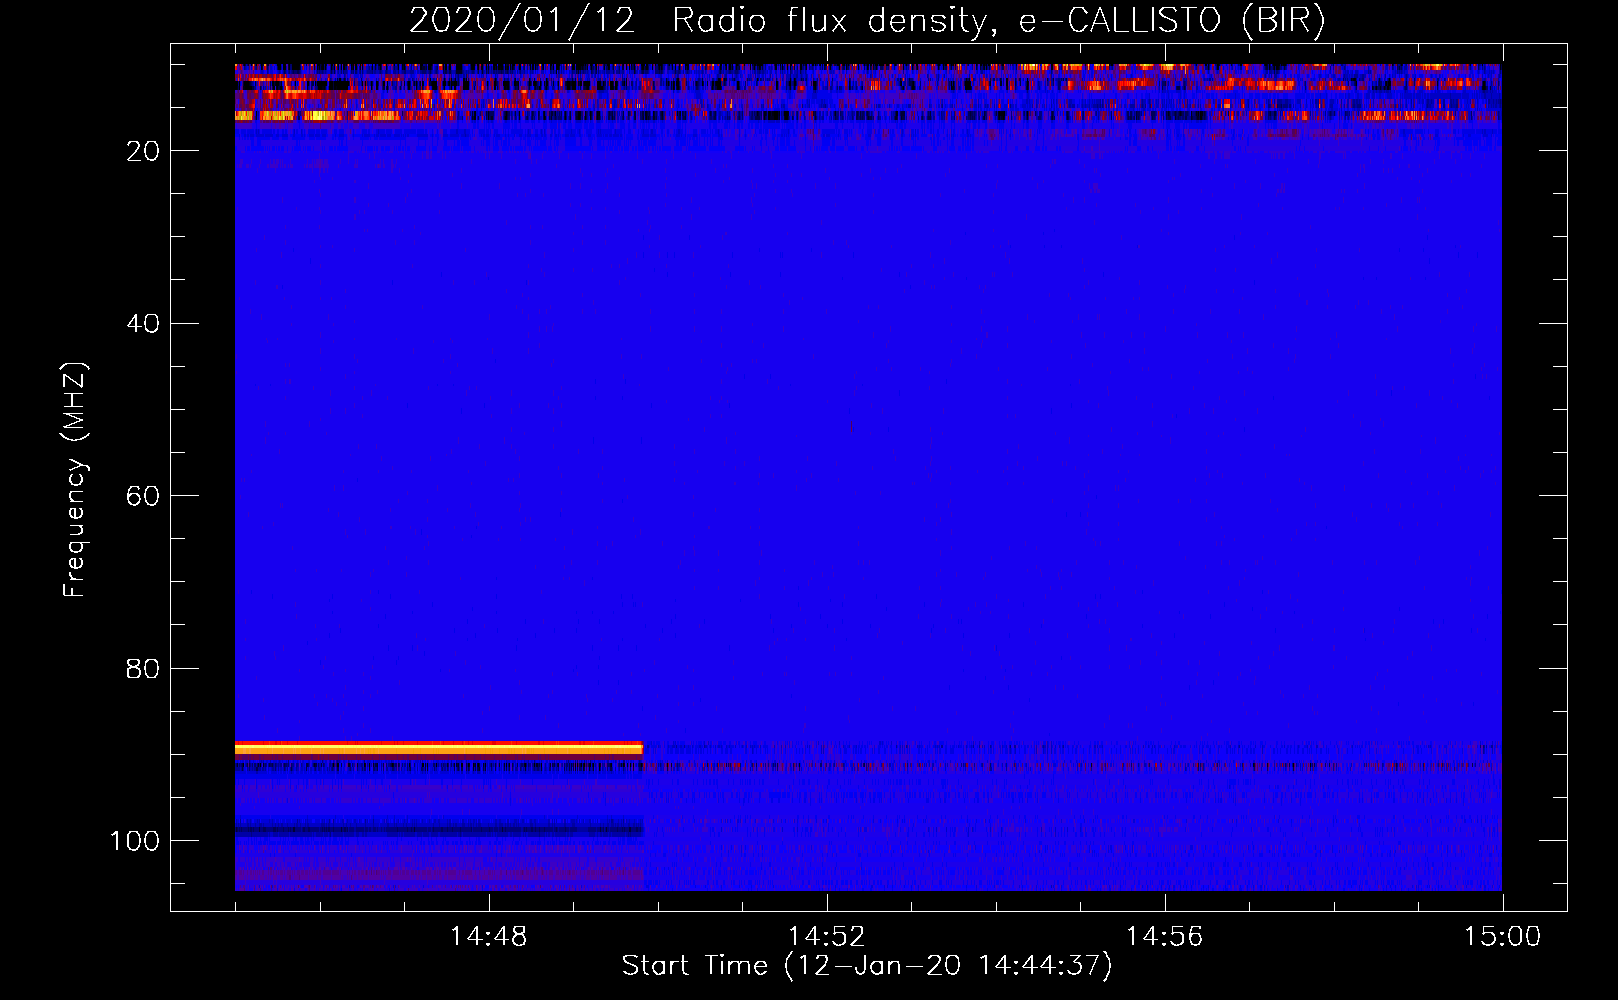Click the 14:52 time tick label
Screen dimensions: 1618x1000
pyautogui.click(x=826, y=937)
